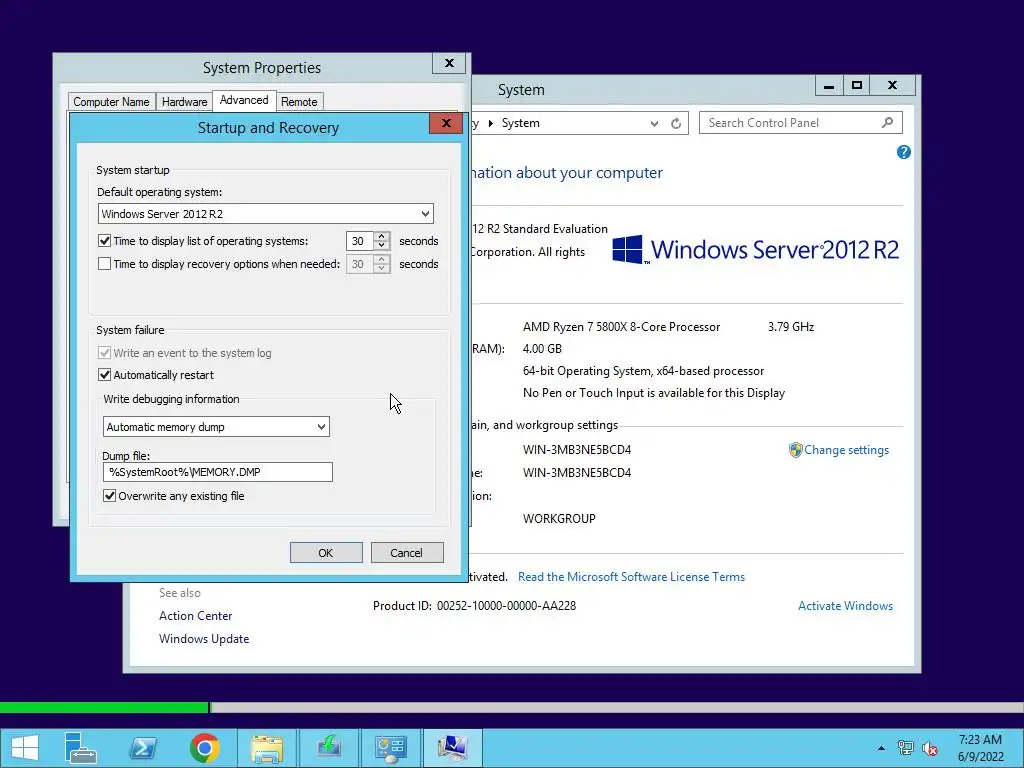
Task: Show hidden tray icons arrow
Action: 881,748
